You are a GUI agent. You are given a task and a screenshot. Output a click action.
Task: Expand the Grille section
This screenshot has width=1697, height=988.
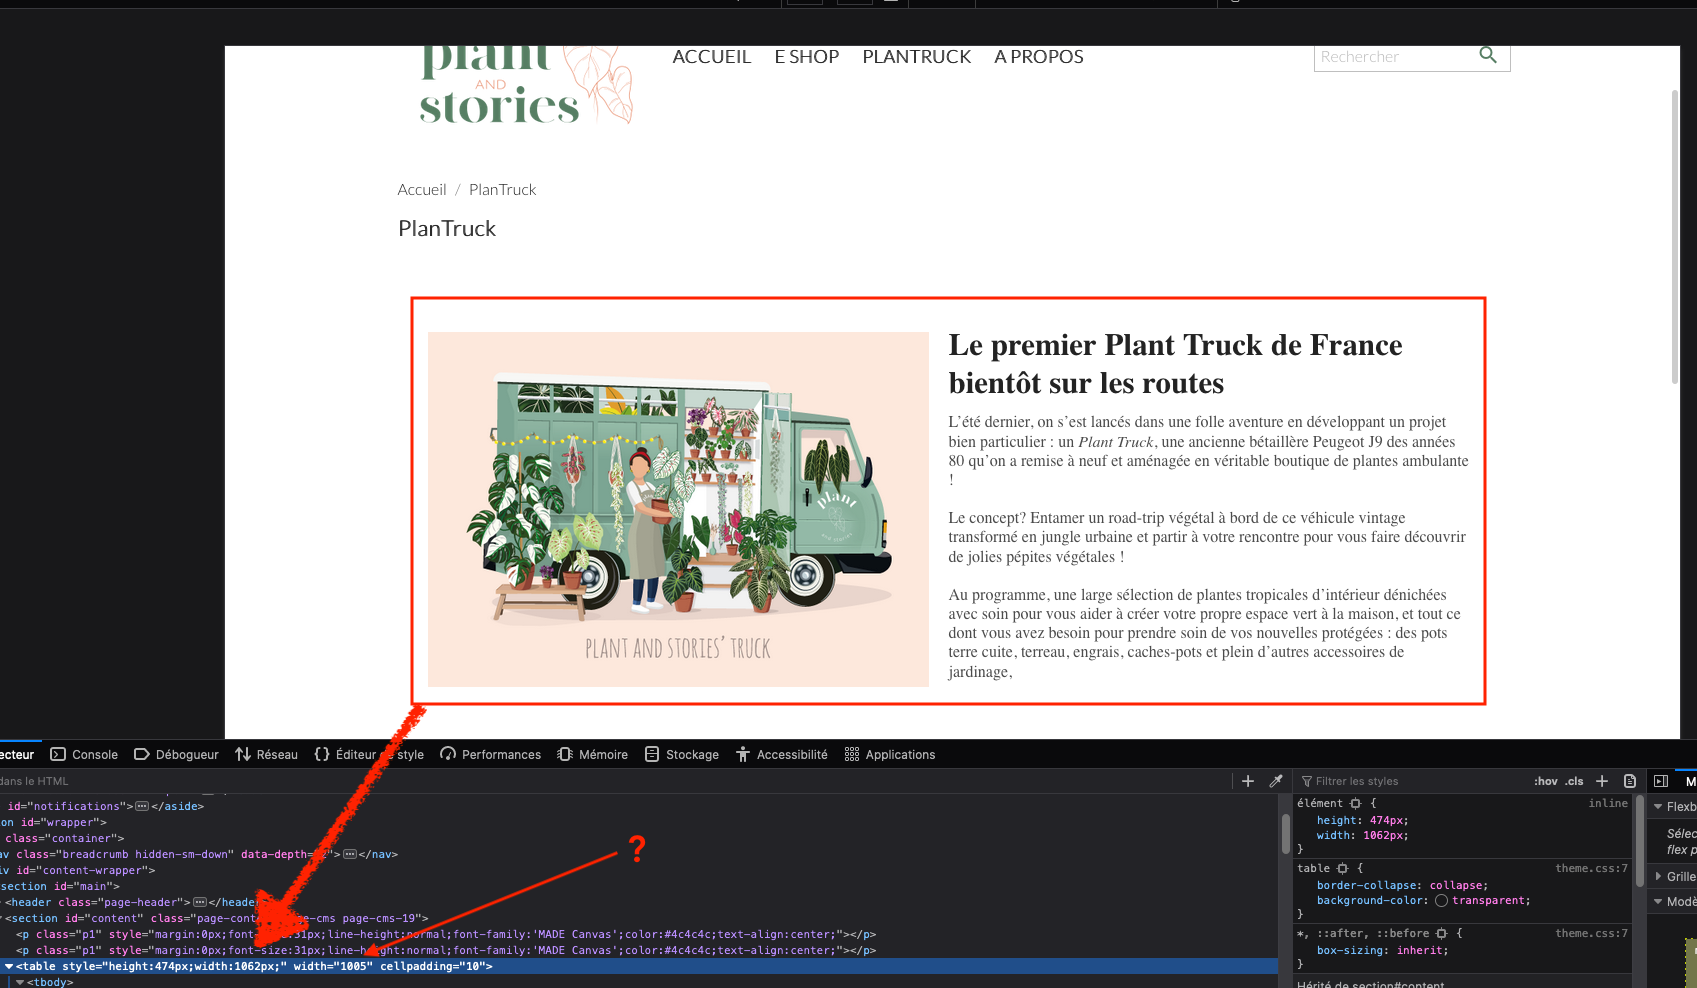coord(1659,876)
